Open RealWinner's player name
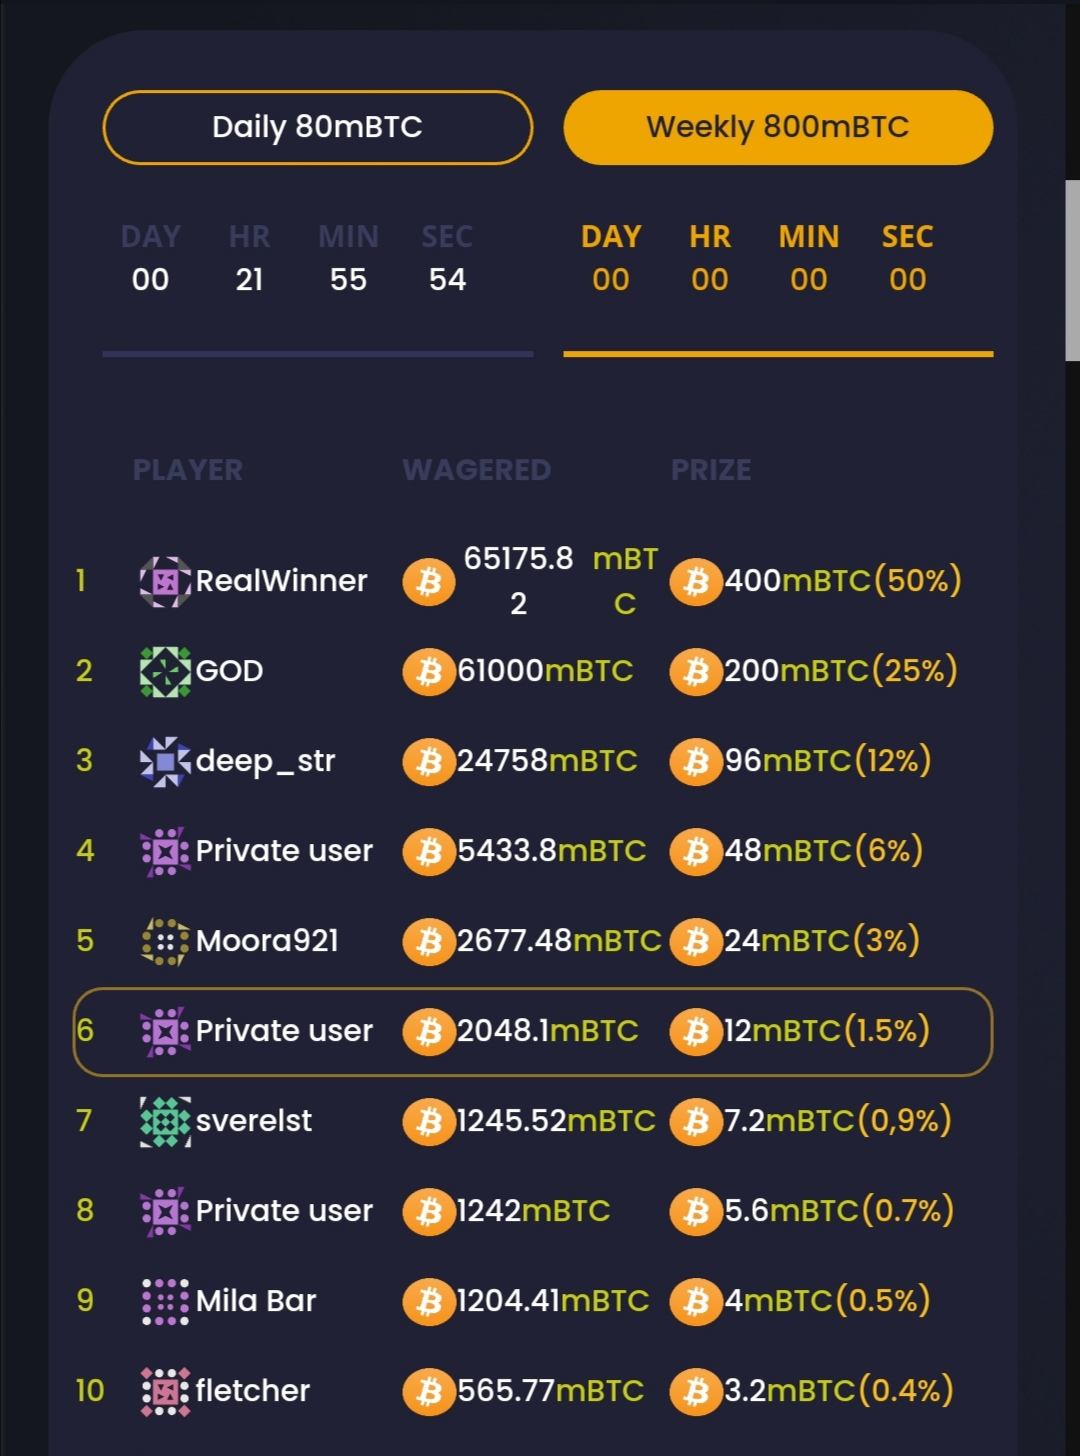The height and width of the screenshot is (1456, 1080). coord(281,581)
